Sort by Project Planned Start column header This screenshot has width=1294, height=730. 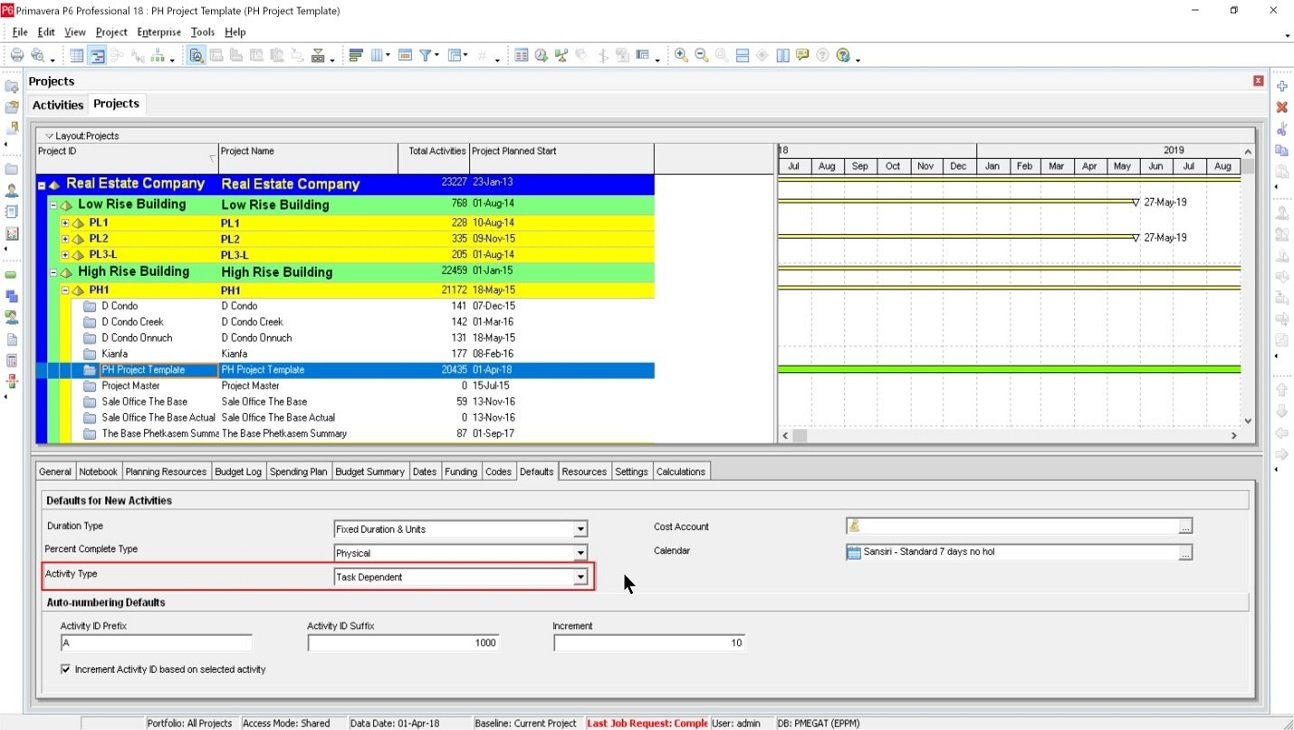pos(561,158)
